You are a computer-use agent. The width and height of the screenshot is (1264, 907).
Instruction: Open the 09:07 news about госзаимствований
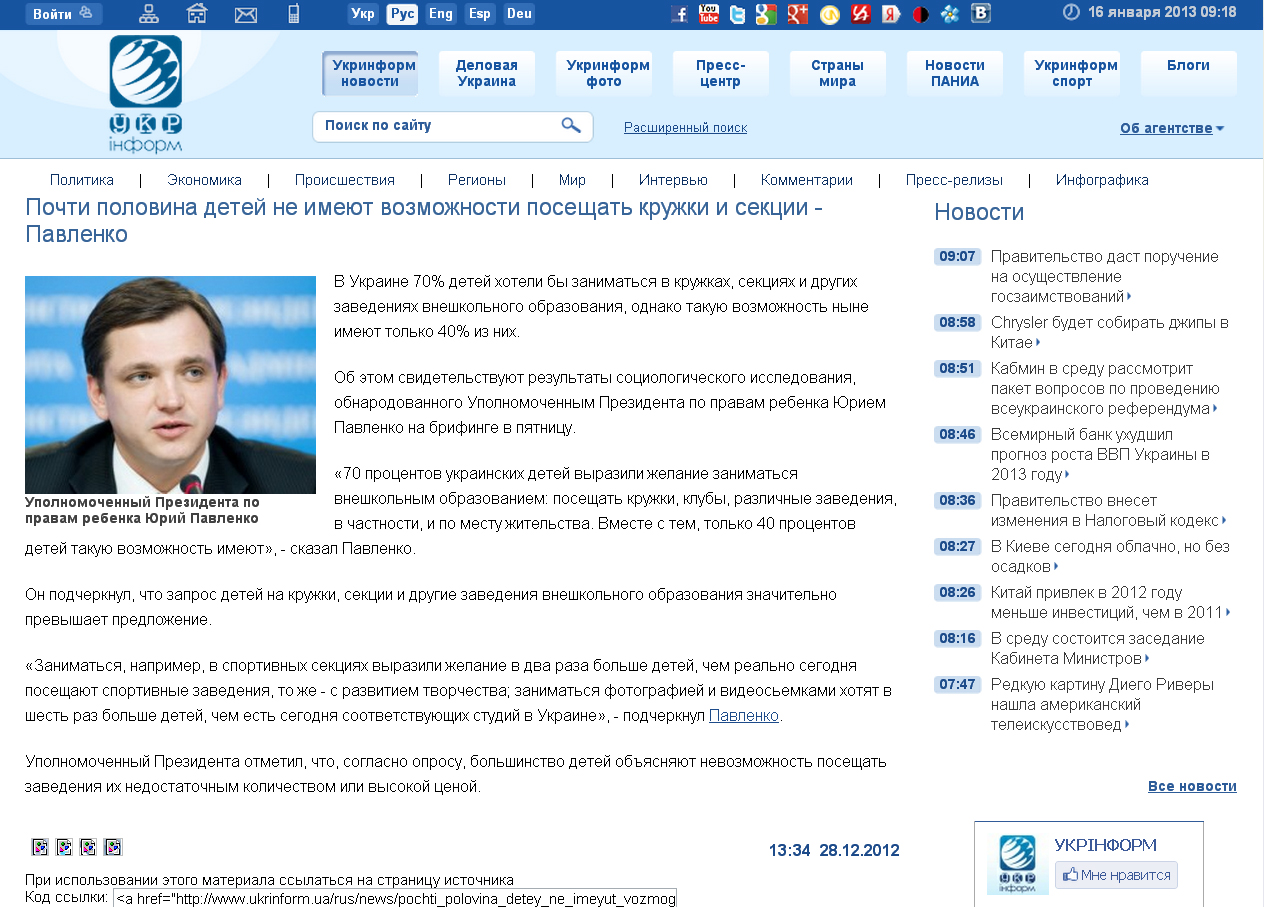(x=1105, y=276)
